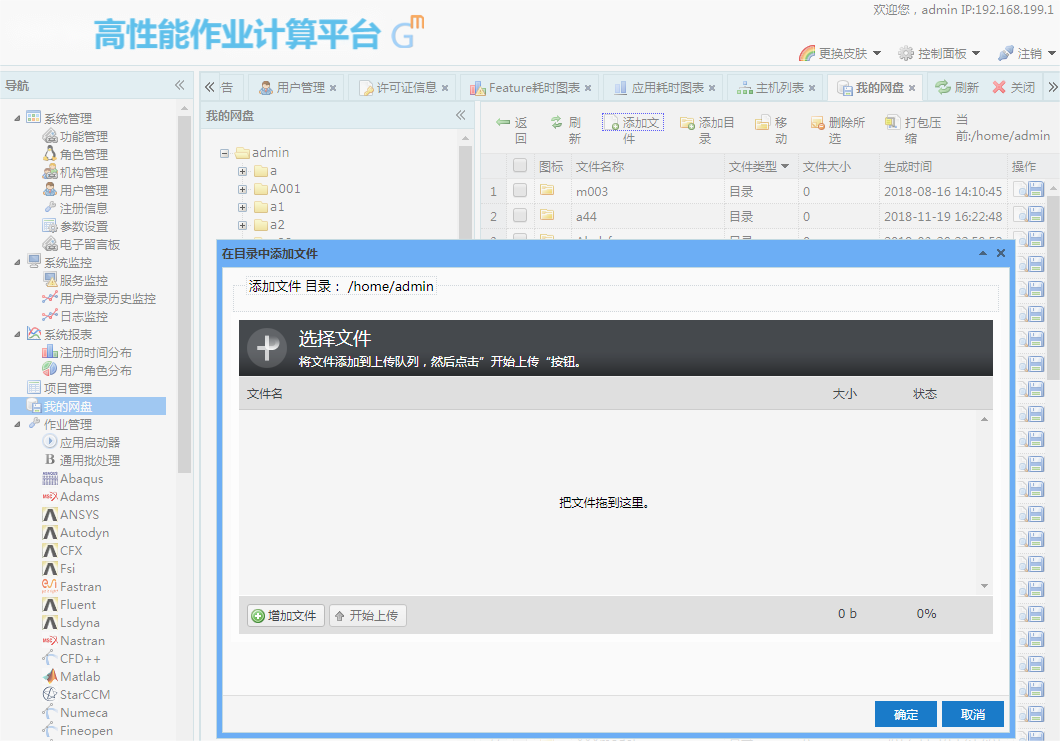The height and width of the screenshot is (741, 1060).
Task: Switch to the 用户管理 tab
Action: pos(296,87)
